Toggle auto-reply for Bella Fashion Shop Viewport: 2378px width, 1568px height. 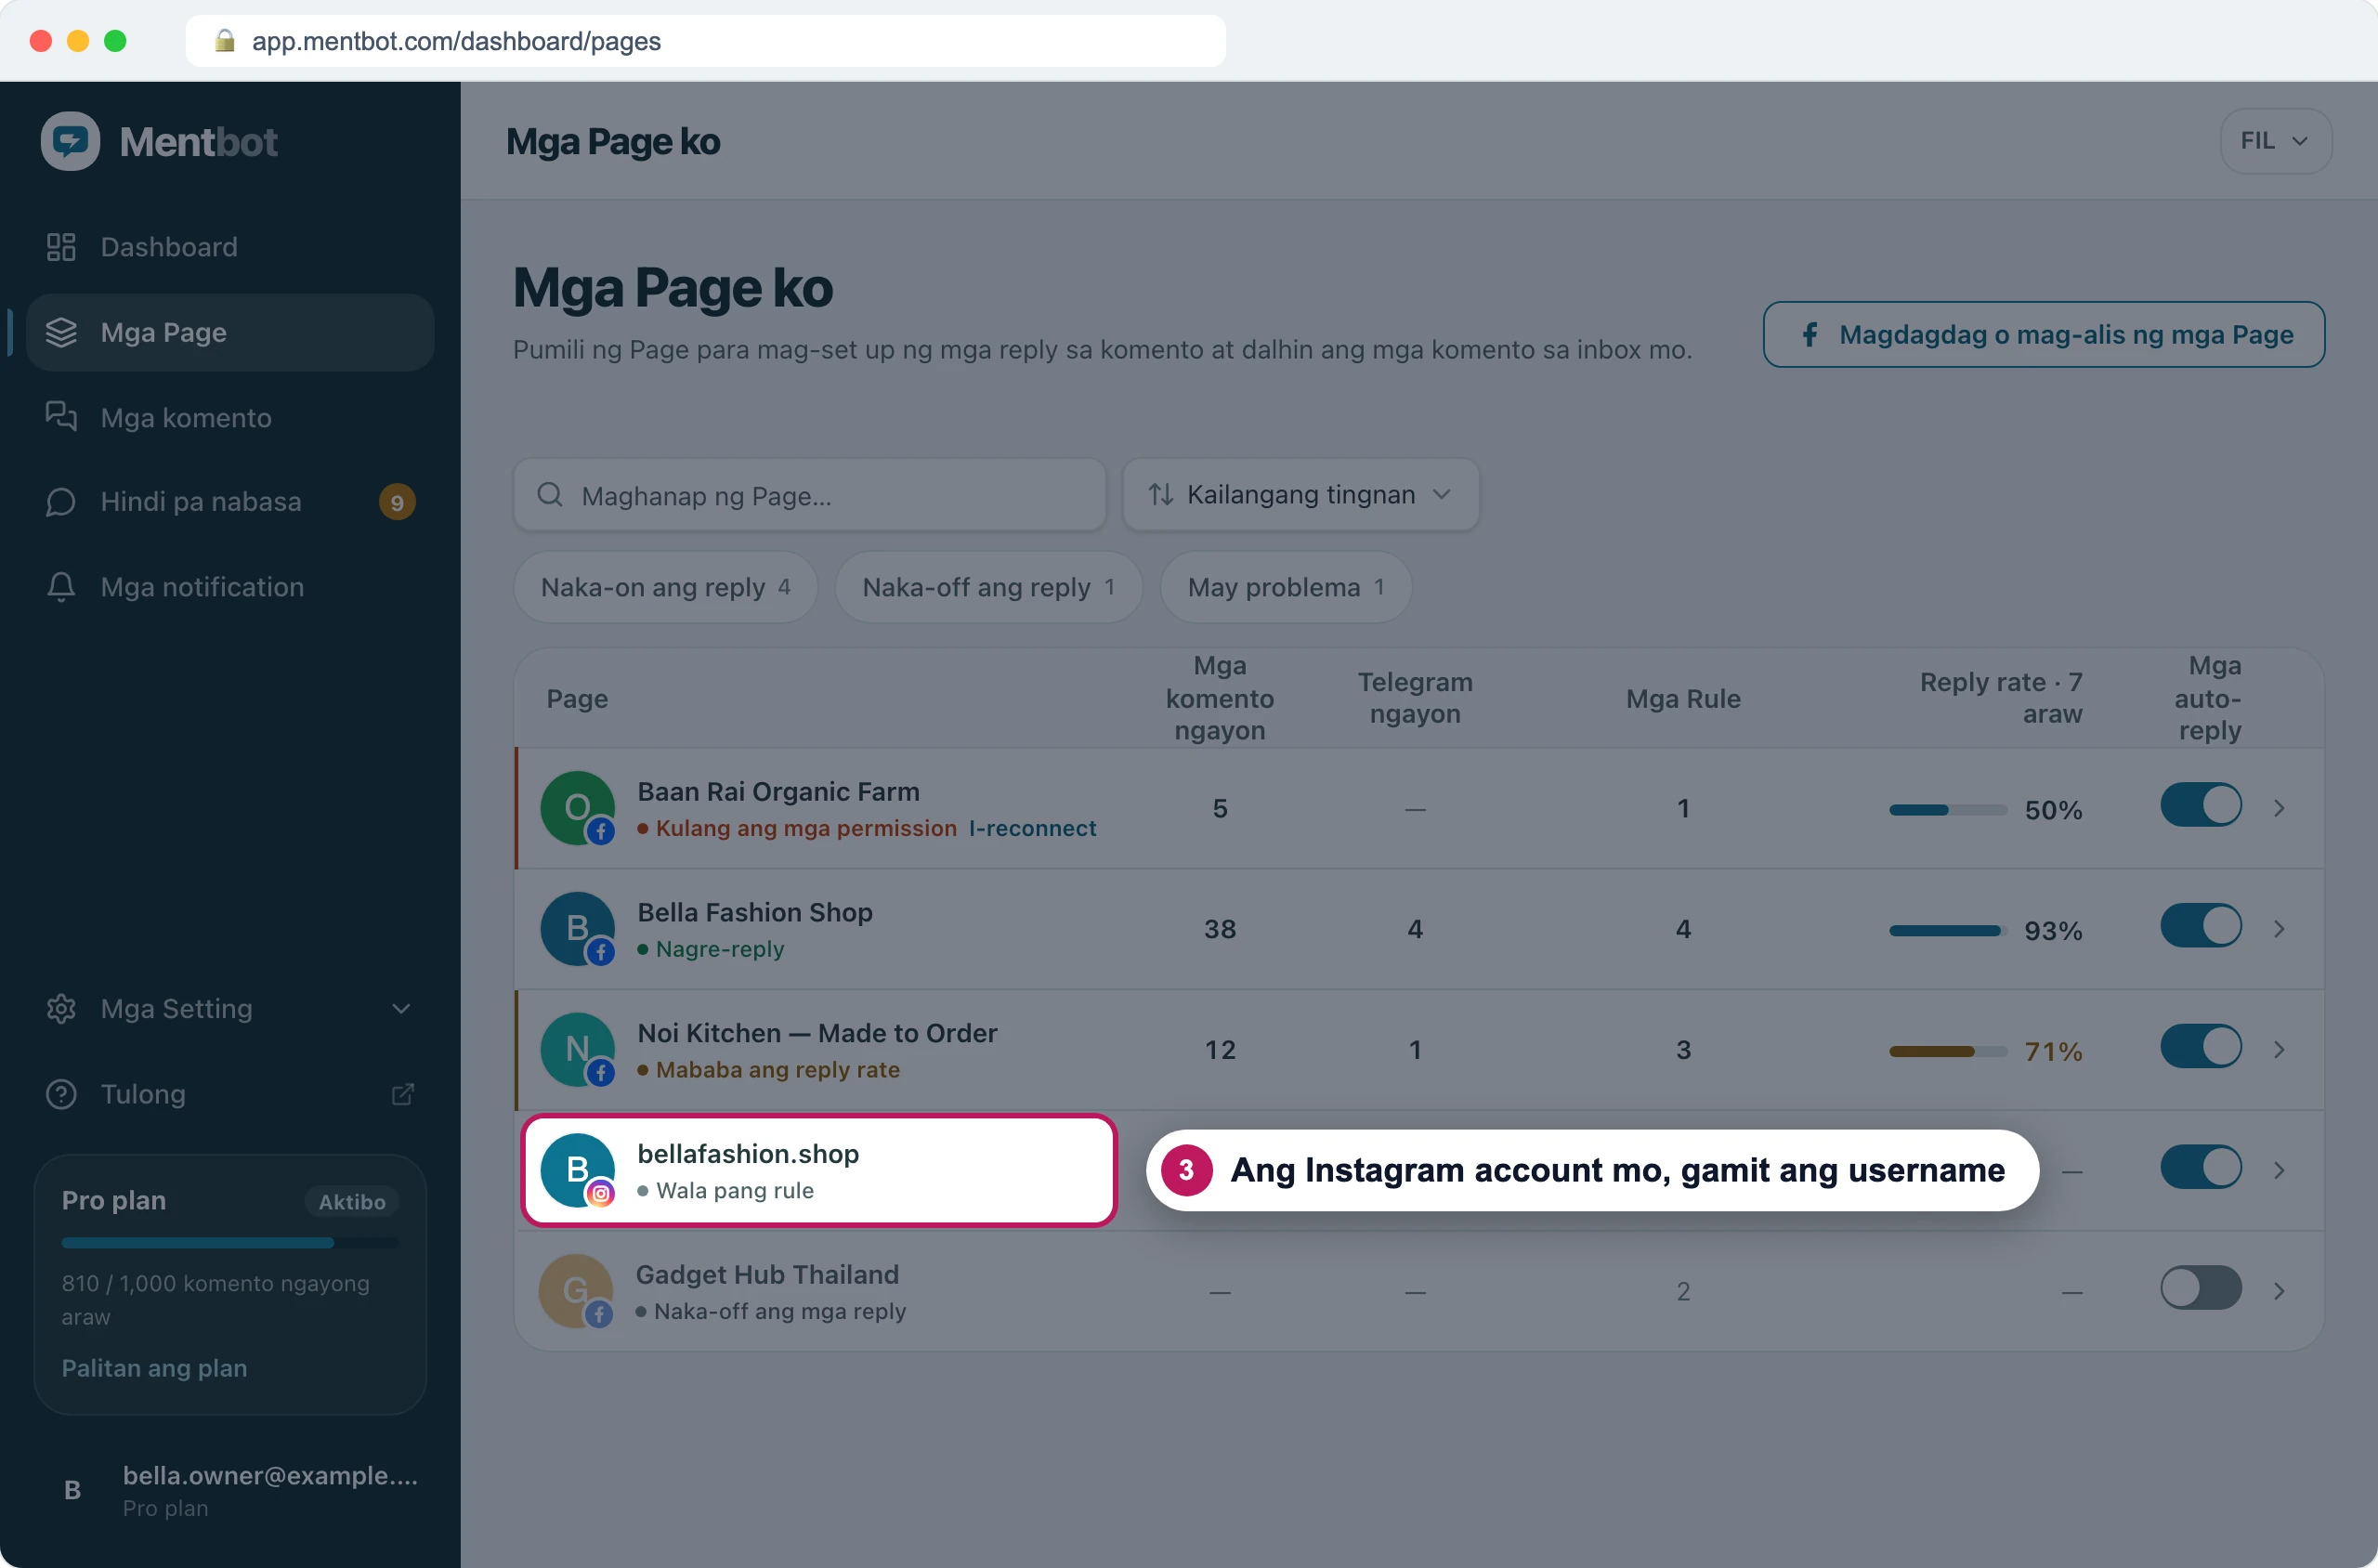point(2200,926)
